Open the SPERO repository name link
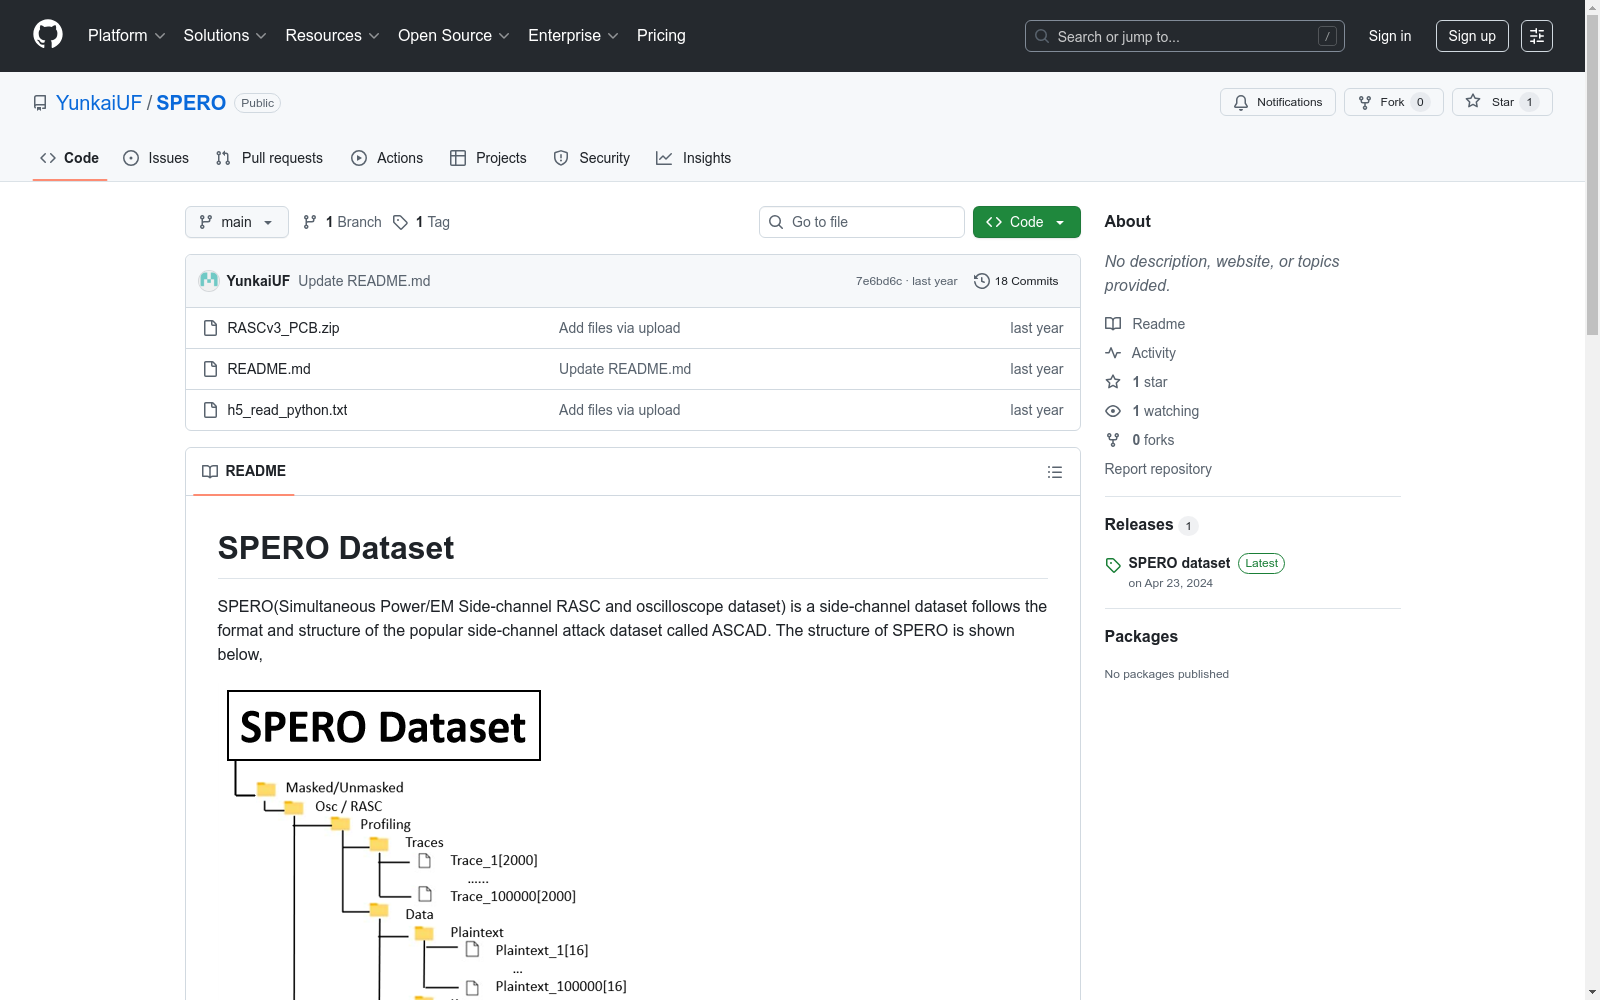This screenshot has height=1000, width=1600. point(191,103)
